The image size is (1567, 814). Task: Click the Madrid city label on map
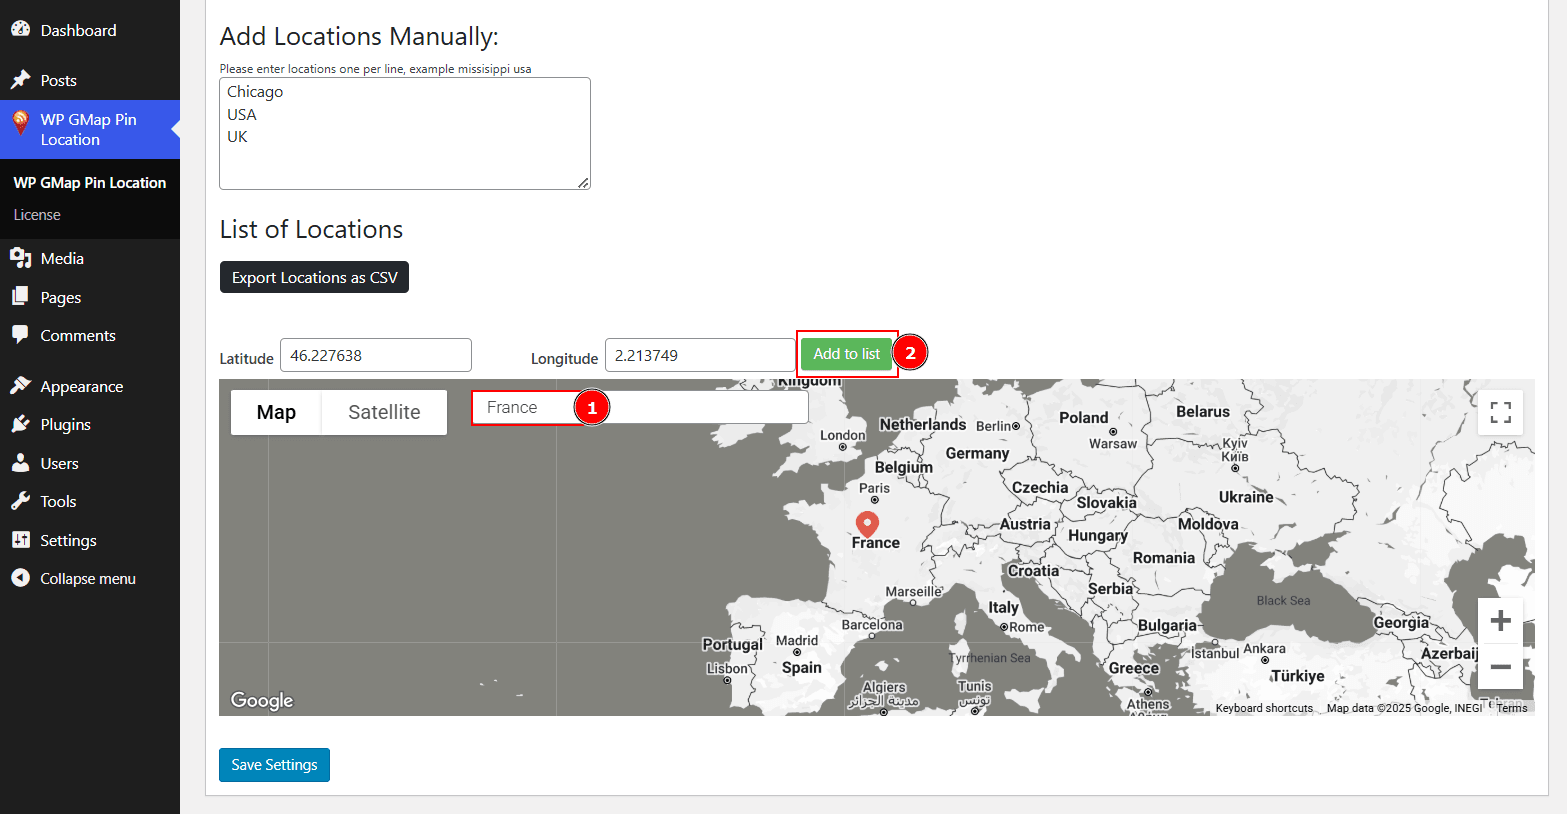click(x=797, y=640)
